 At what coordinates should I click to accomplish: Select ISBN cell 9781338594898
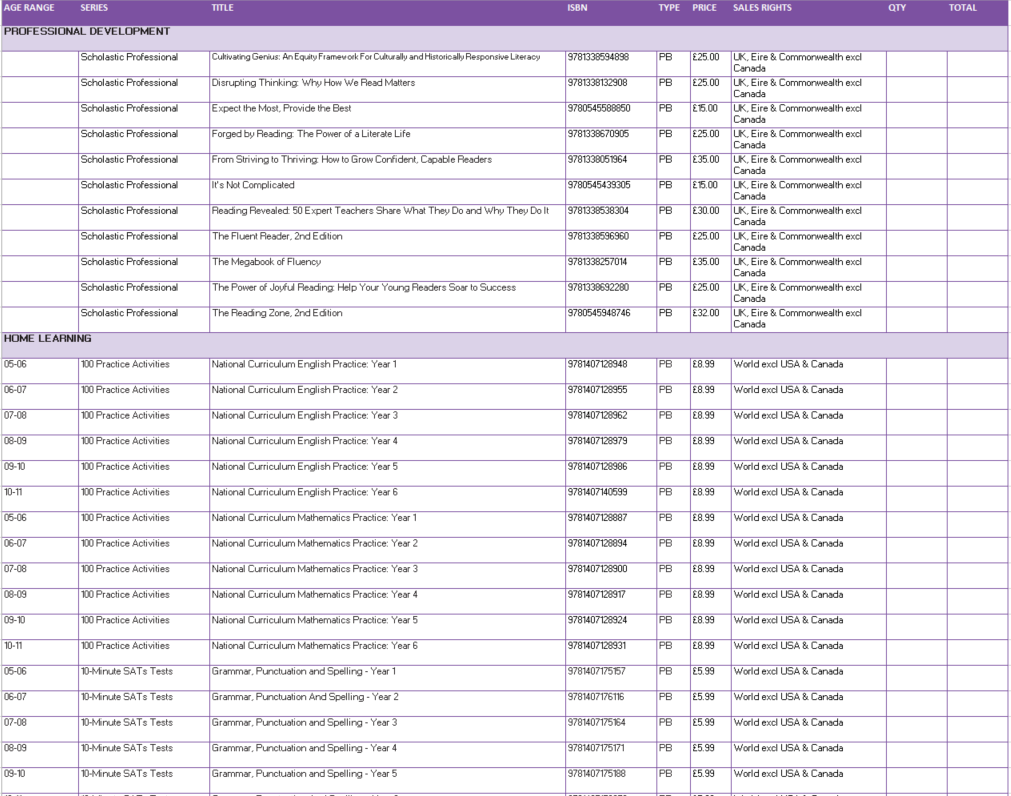coord(598,57)
